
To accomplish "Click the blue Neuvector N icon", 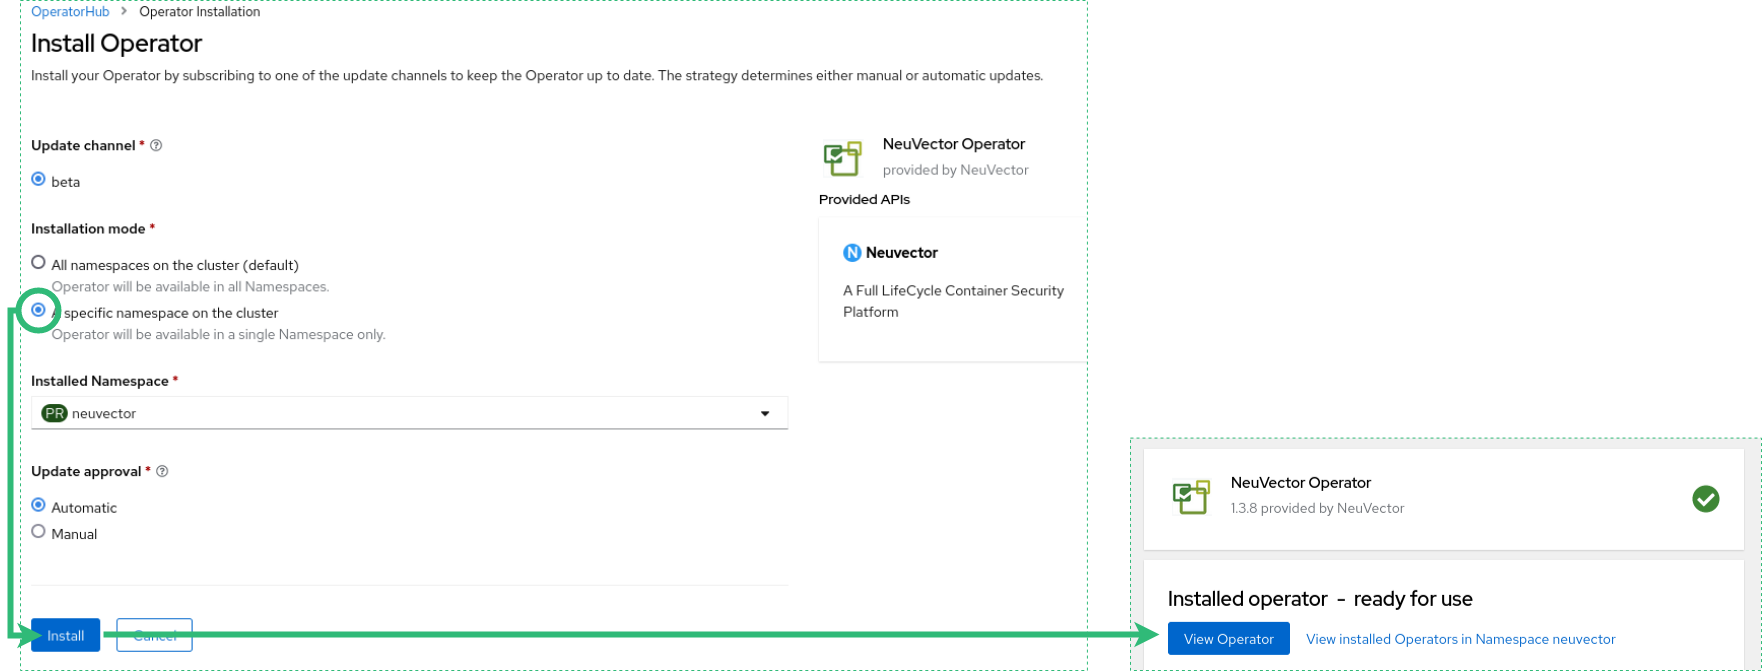I will (x=852, y=253).
